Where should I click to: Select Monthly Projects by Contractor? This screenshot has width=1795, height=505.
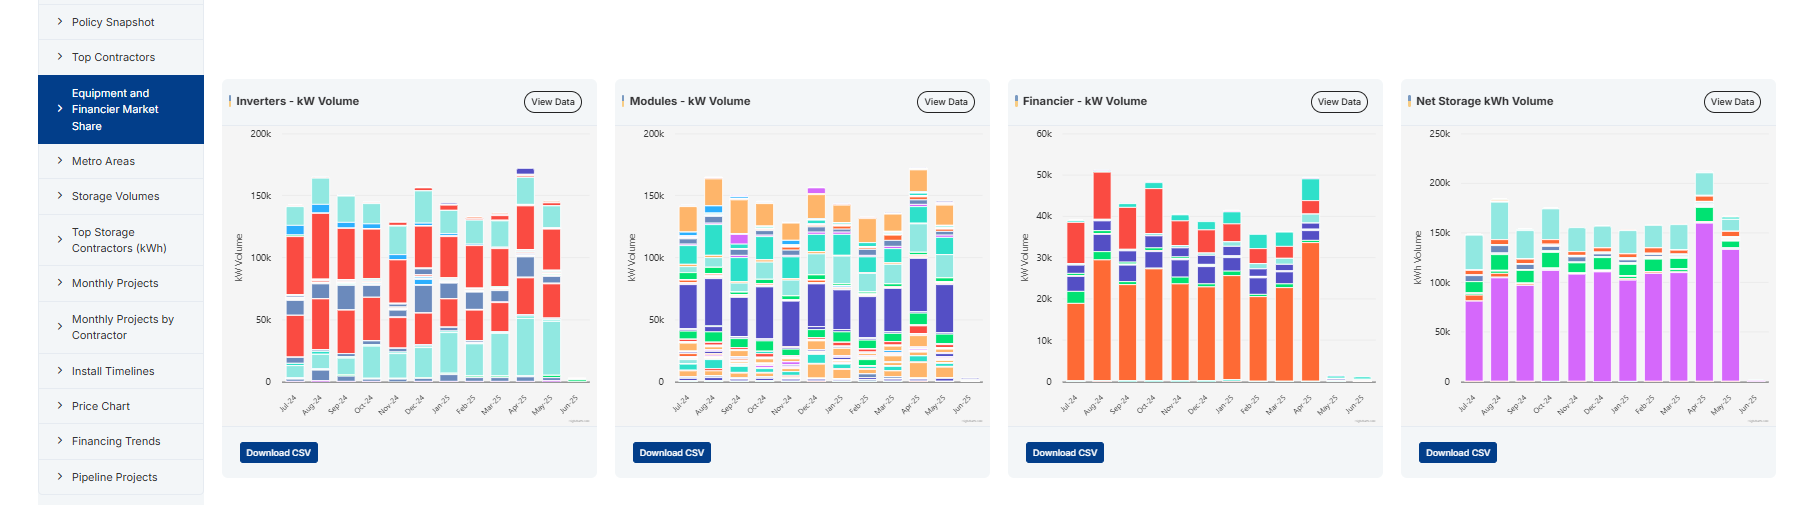coord(122,327)
